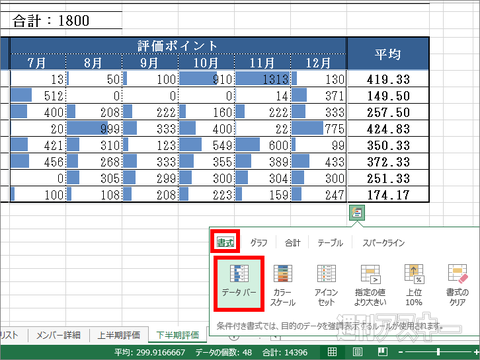480x360 pixels.
Task: Select the cell containing 999
Action: coord(94,128)
